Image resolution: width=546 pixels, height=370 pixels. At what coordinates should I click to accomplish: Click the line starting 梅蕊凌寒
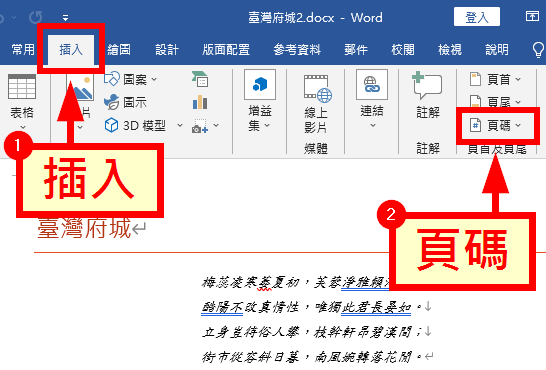pos(295,282)
